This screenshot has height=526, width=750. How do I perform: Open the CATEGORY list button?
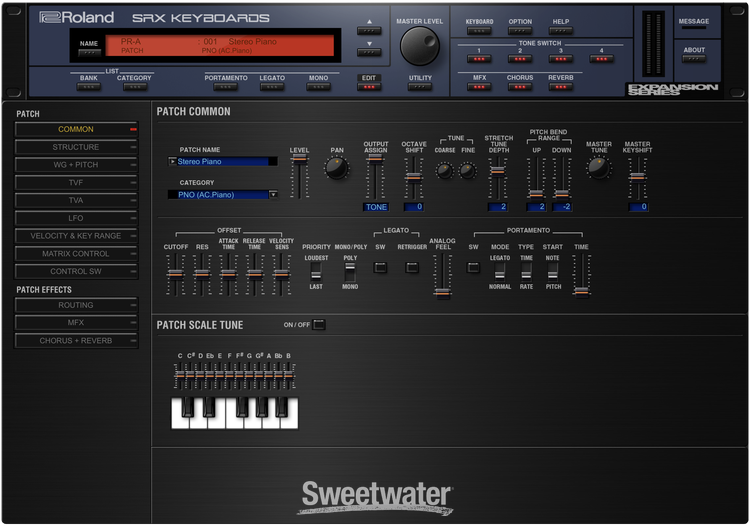pos(135,87)
